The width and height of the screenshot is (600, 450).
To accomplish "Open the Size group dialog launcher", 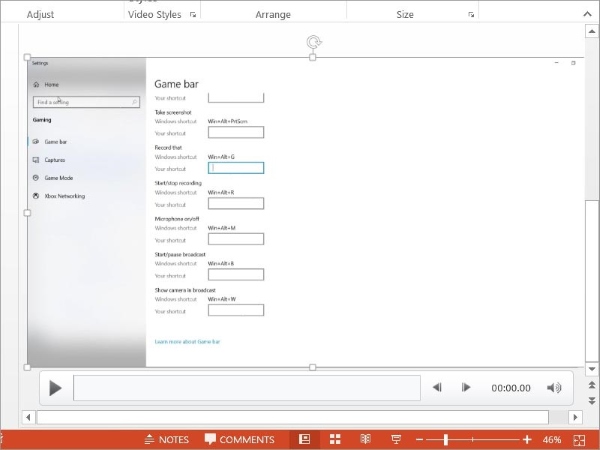I will click(471, 15).
